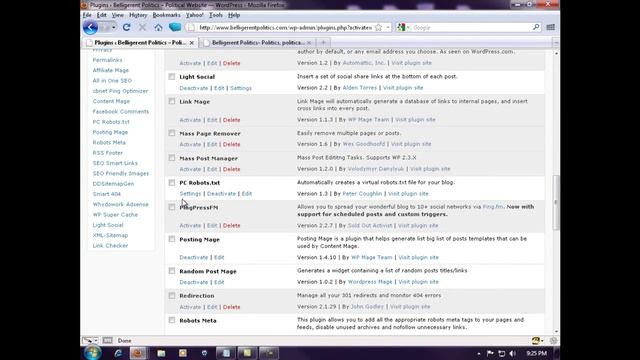
Task: Open the tab list dropdown at tab bar right
Action: [x=556, y=42]
